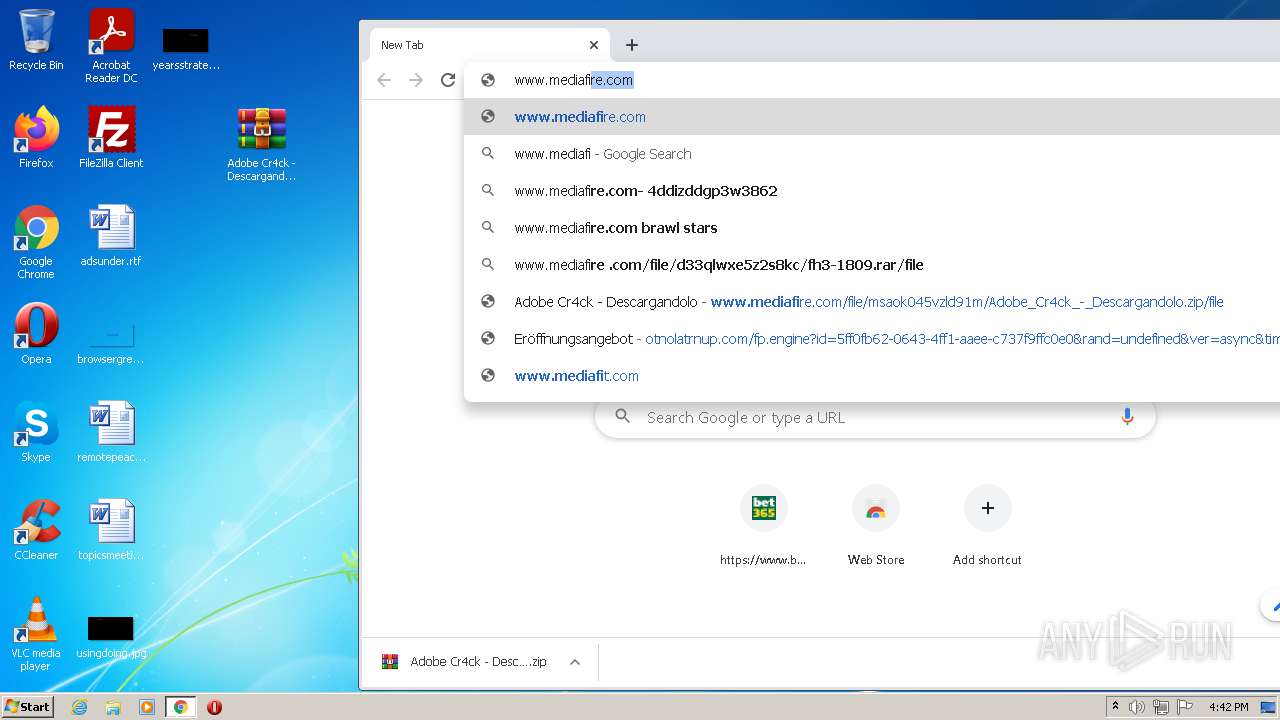Choose www.mediafit.com suggestion
1280x720 pixels.
[872, 376]
